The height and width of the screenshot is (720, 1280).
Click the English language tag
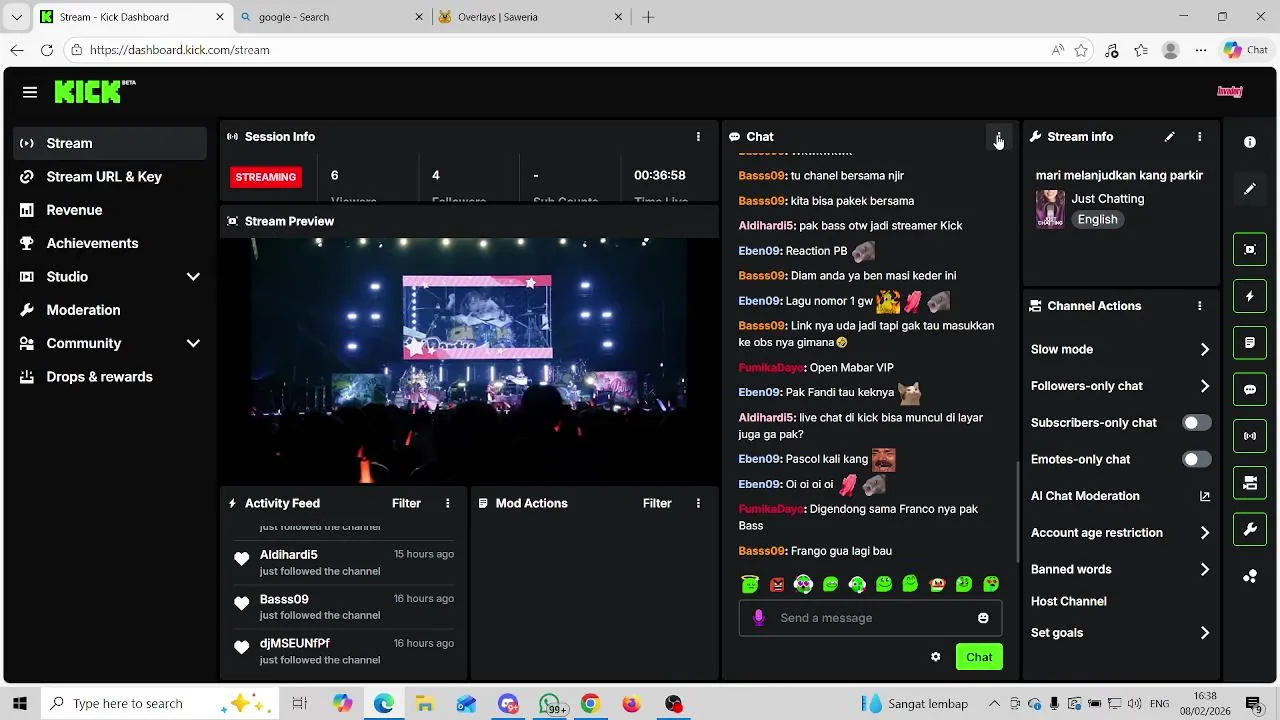click(1097, 219)
